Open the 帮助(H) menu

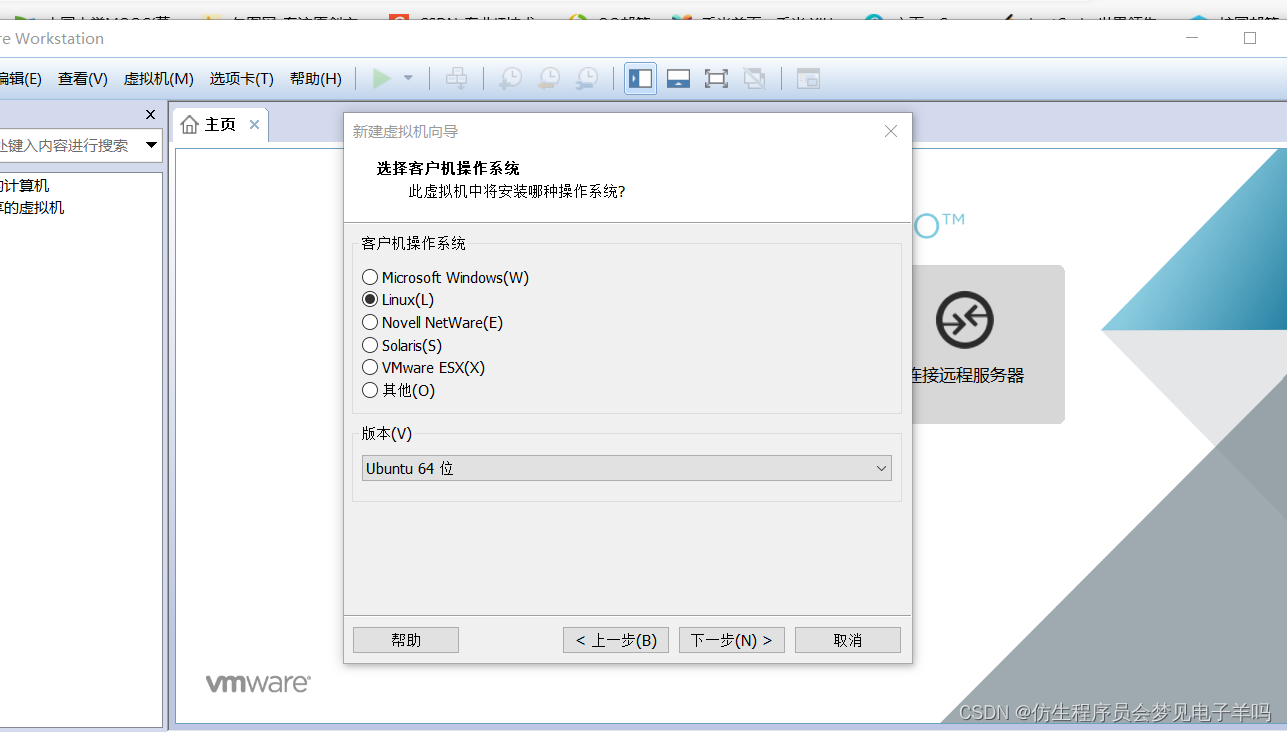[315, 78]
